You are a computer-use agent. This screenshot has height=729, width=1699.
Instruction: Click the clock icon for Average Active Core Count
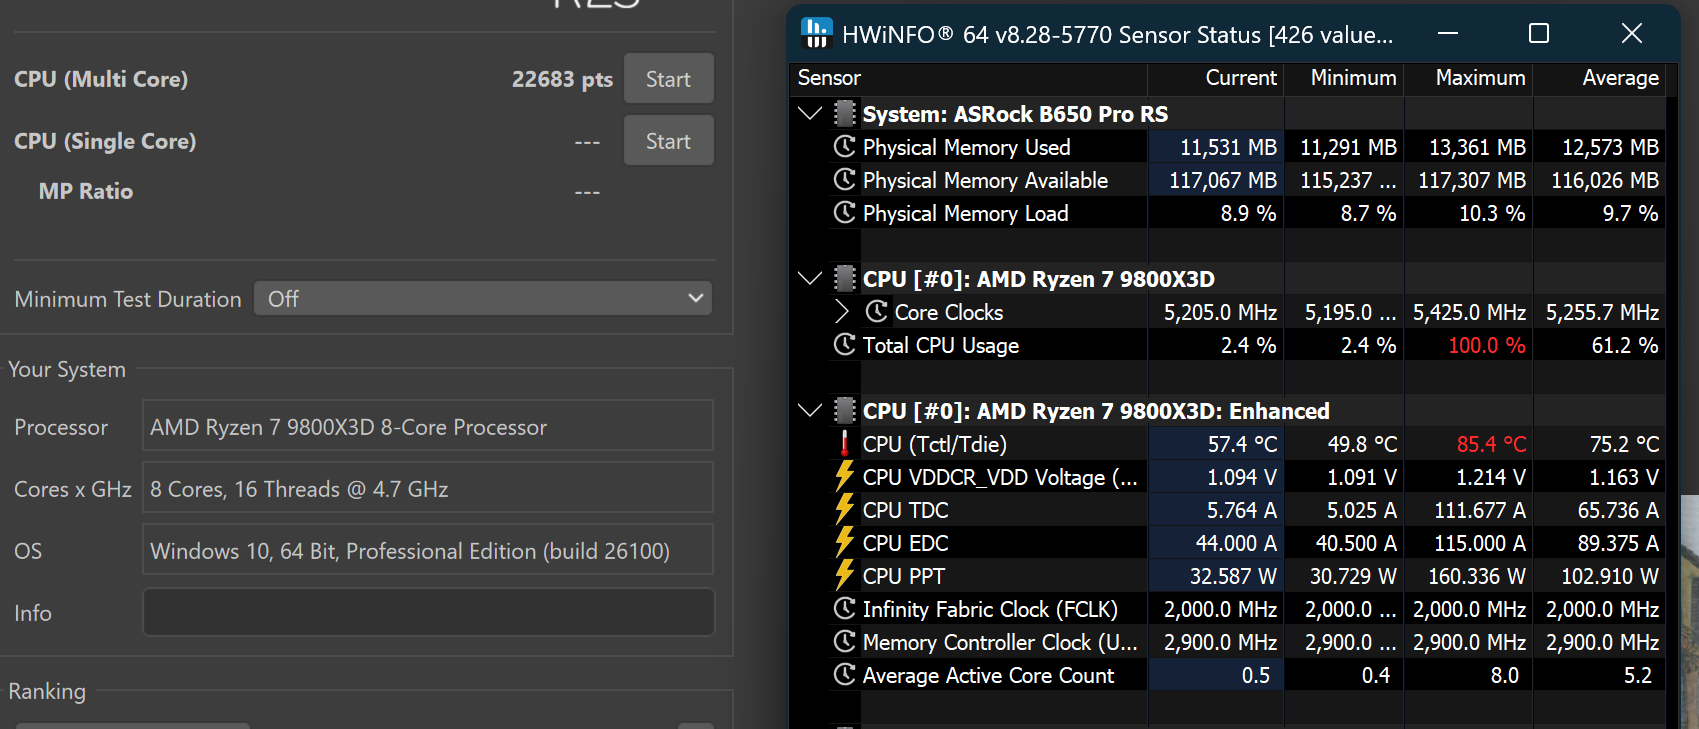pos(845,675)
